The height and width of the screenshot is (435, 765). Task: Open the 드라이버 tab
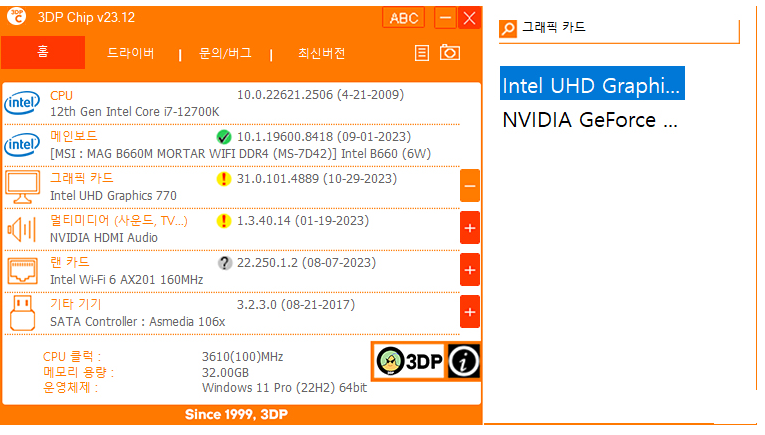point(131,53)
